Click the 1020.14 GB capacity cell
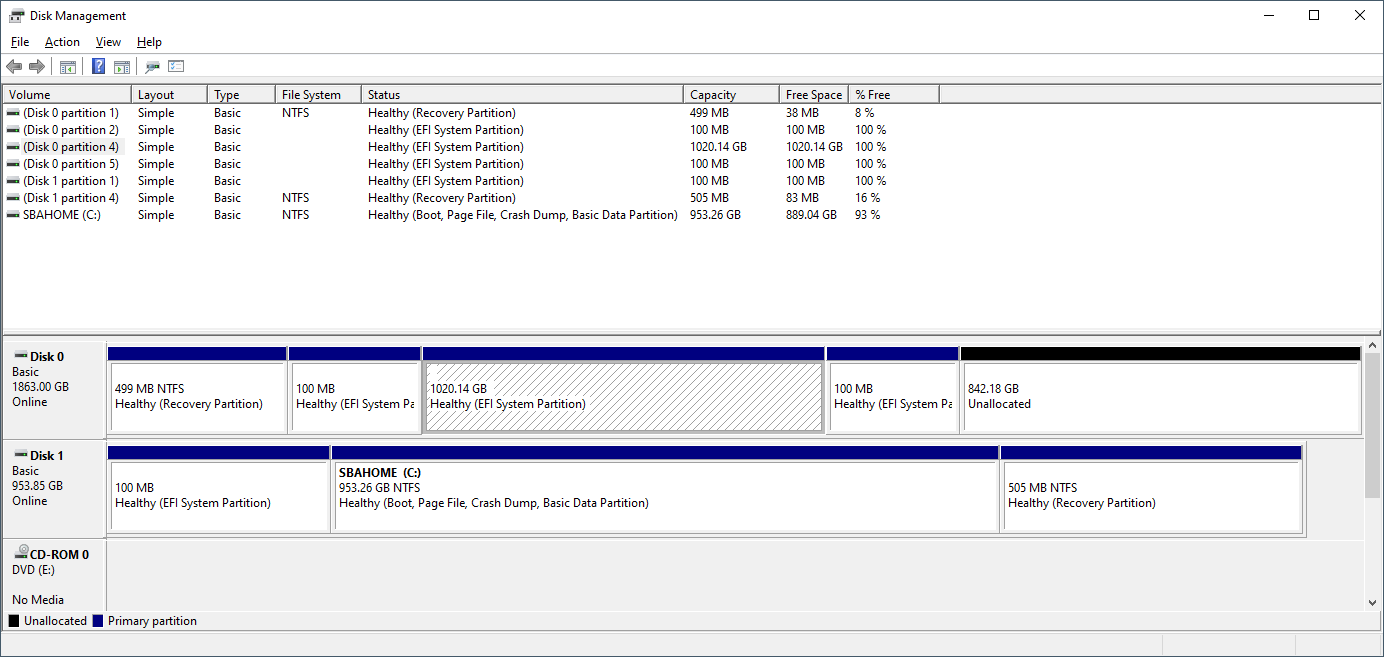 point(719,147)
